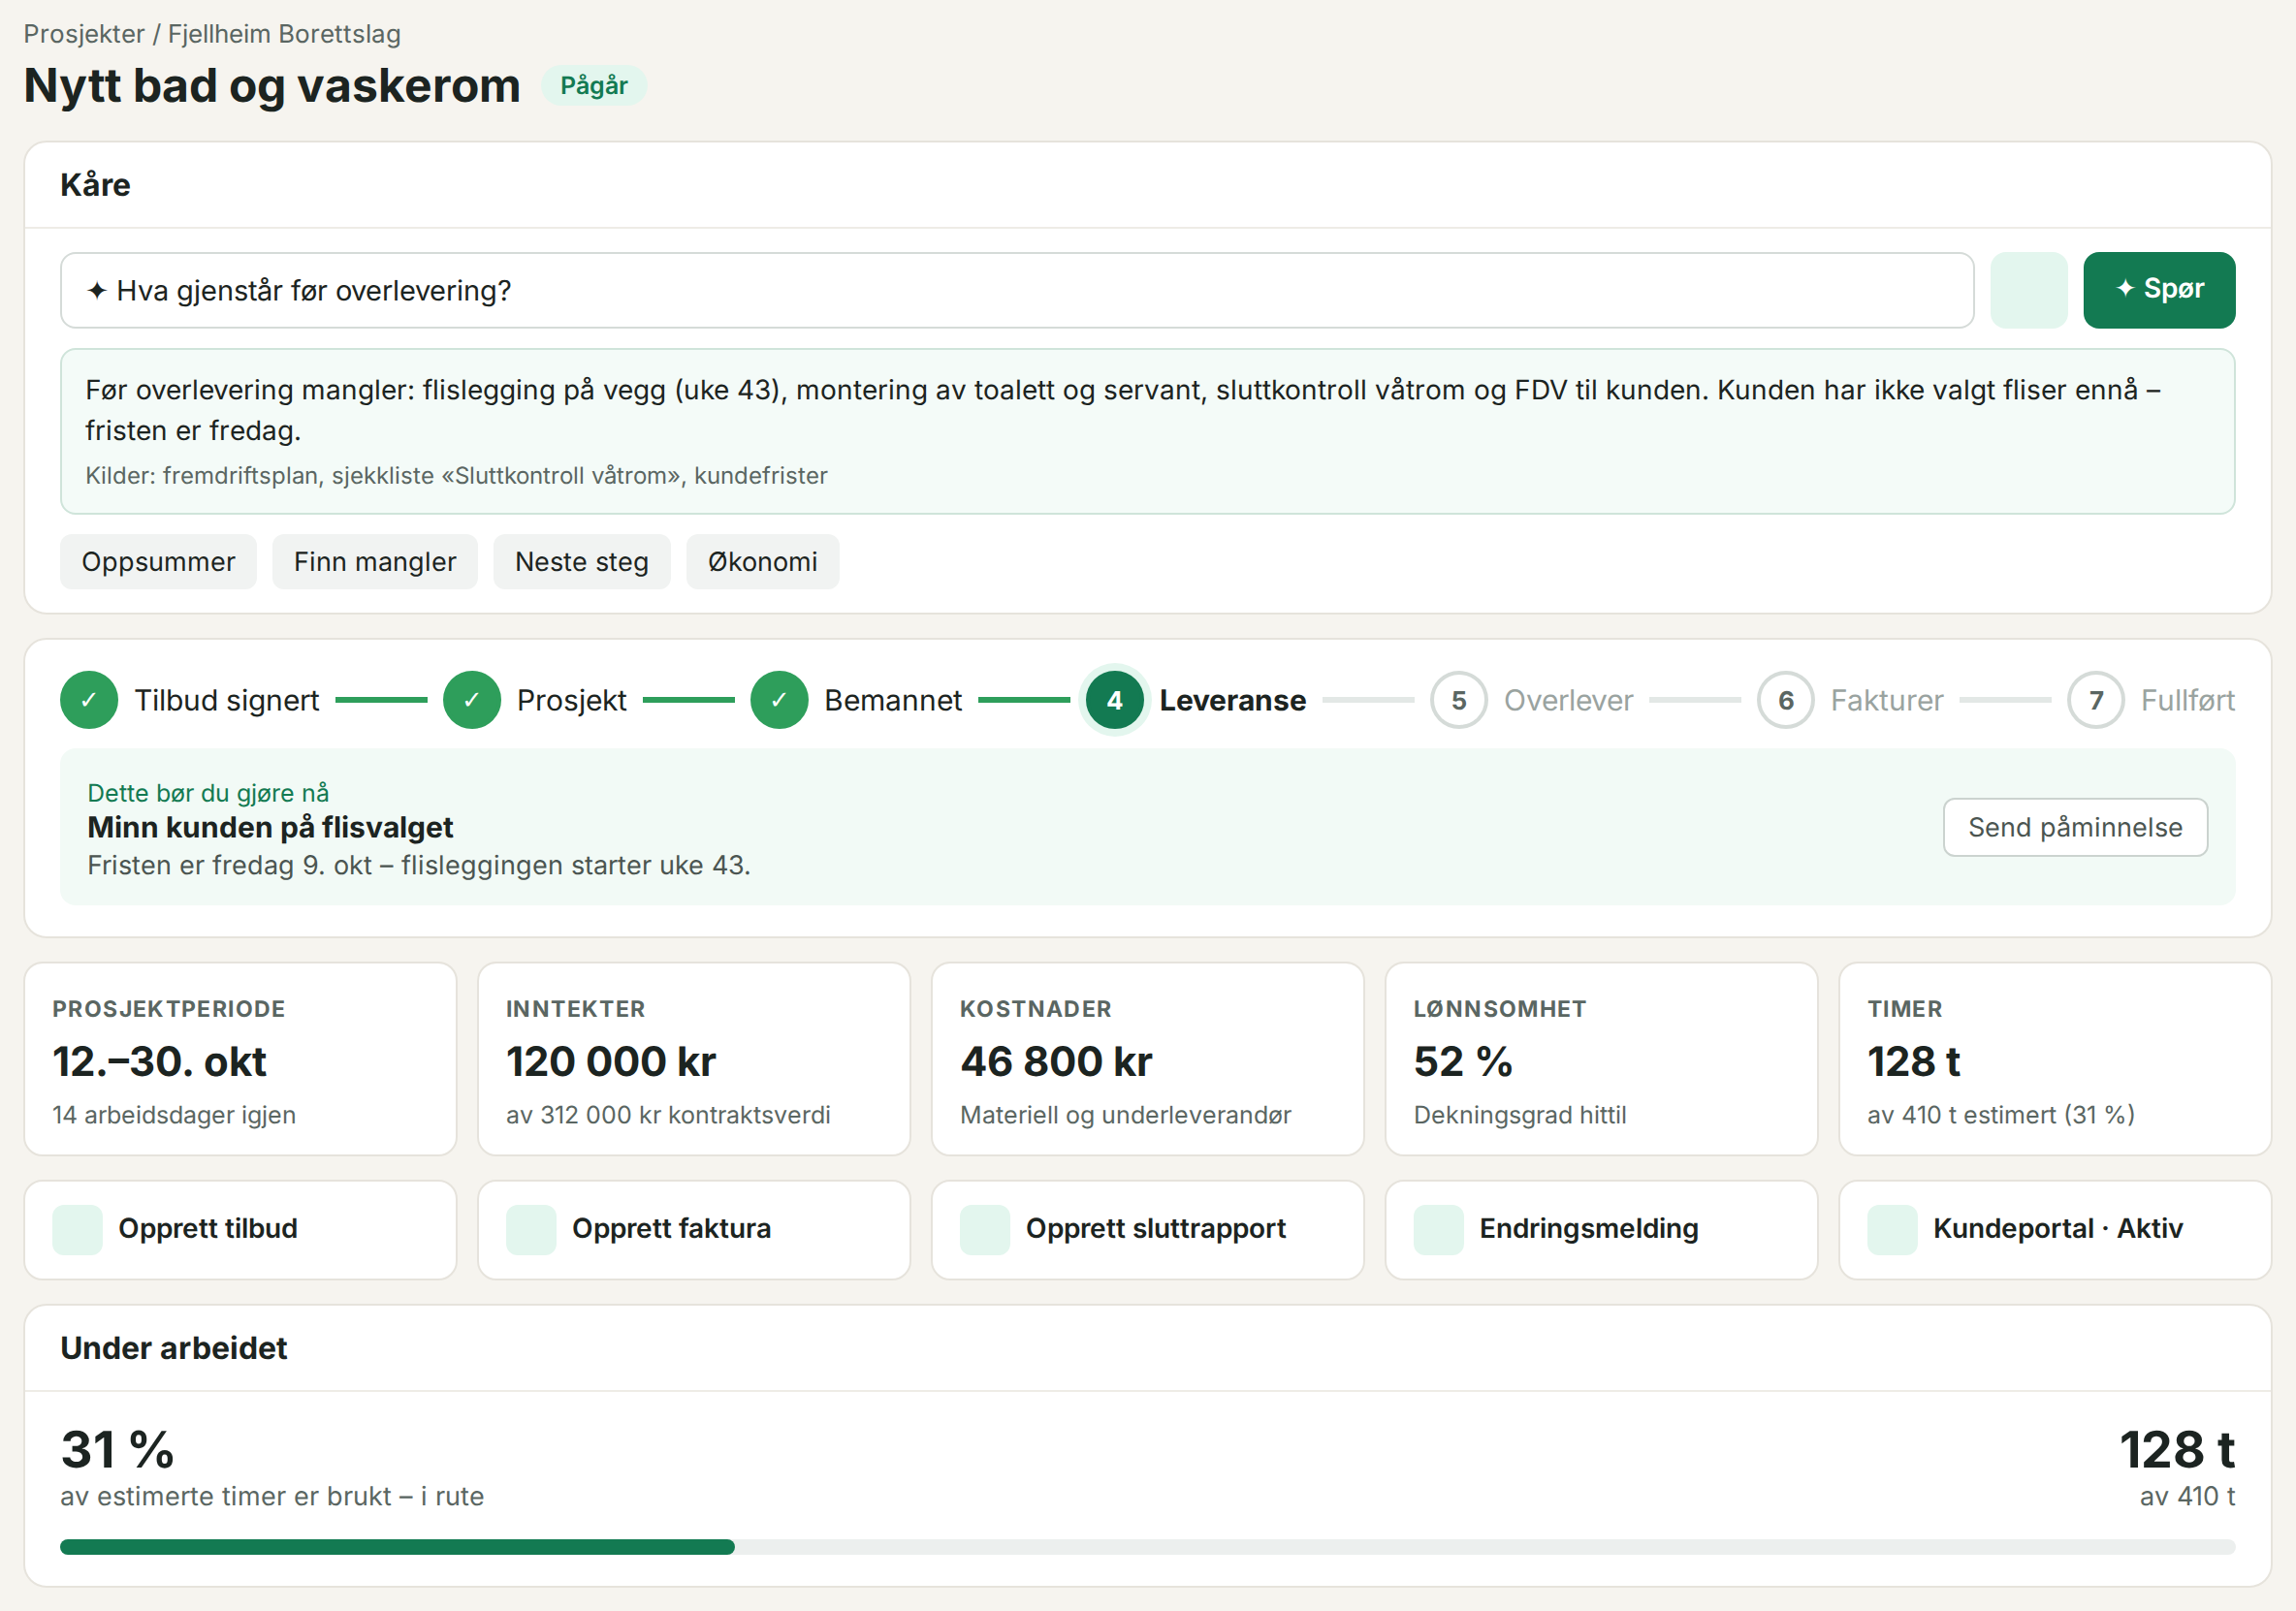Open the Inntekter 120 000 kr card
Viewport: 2296px width, 1611px height.
pyautogui.click(x=694, y=1059)
